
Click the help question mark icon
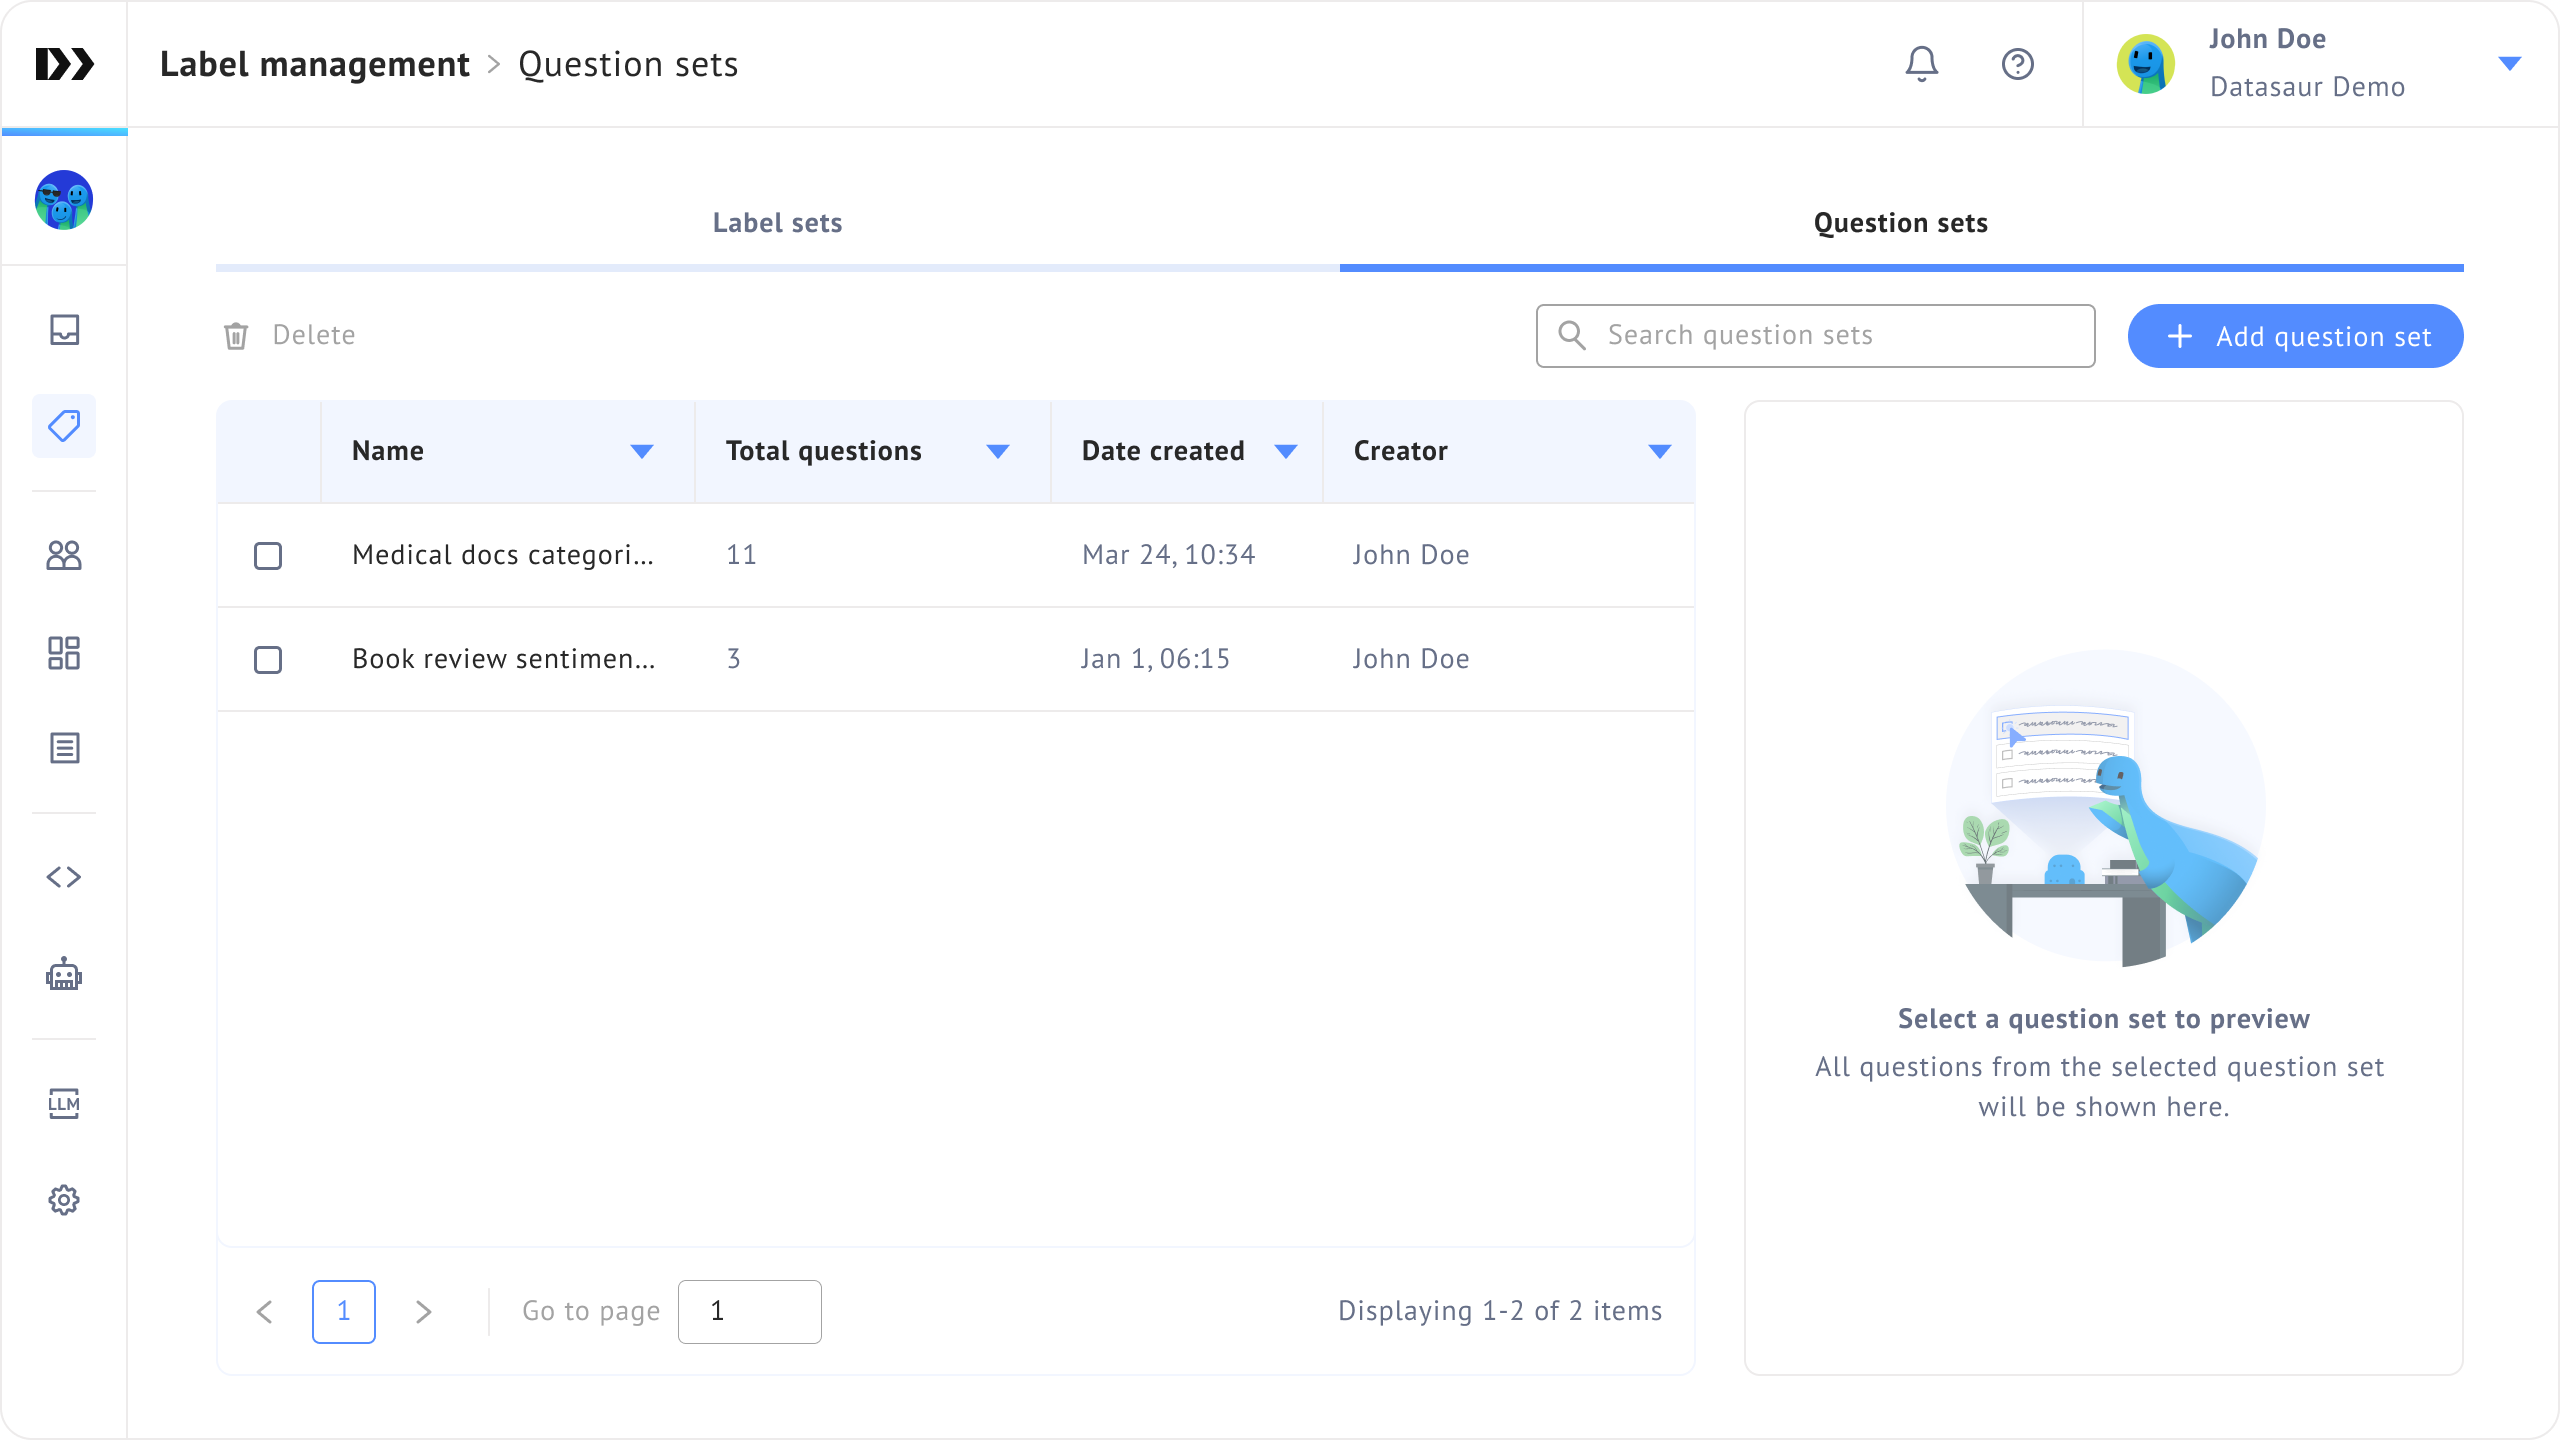(2017, 64)
